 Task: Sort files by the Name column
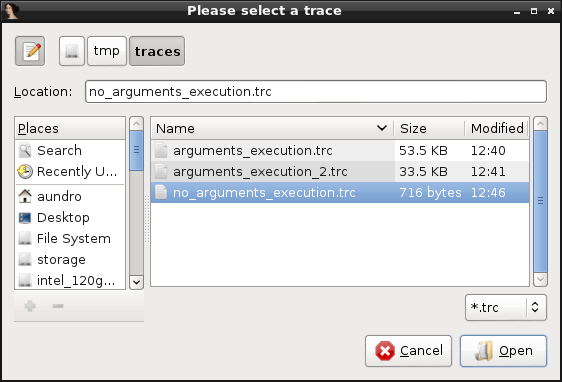pos(272,128)
